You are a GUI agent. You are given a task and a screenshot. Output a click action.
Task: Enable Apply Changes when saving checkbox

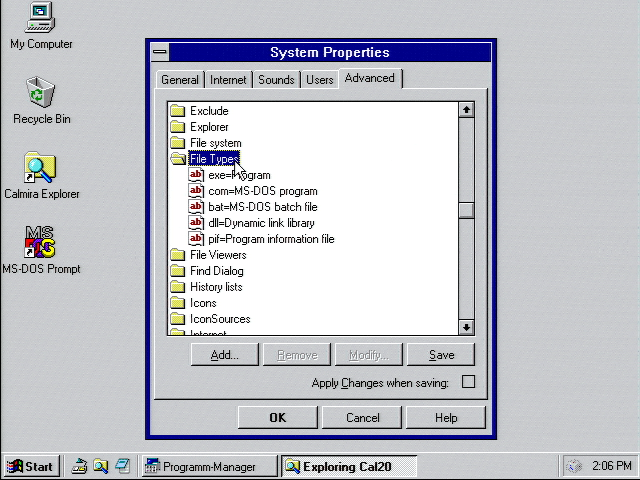point(468,382)
